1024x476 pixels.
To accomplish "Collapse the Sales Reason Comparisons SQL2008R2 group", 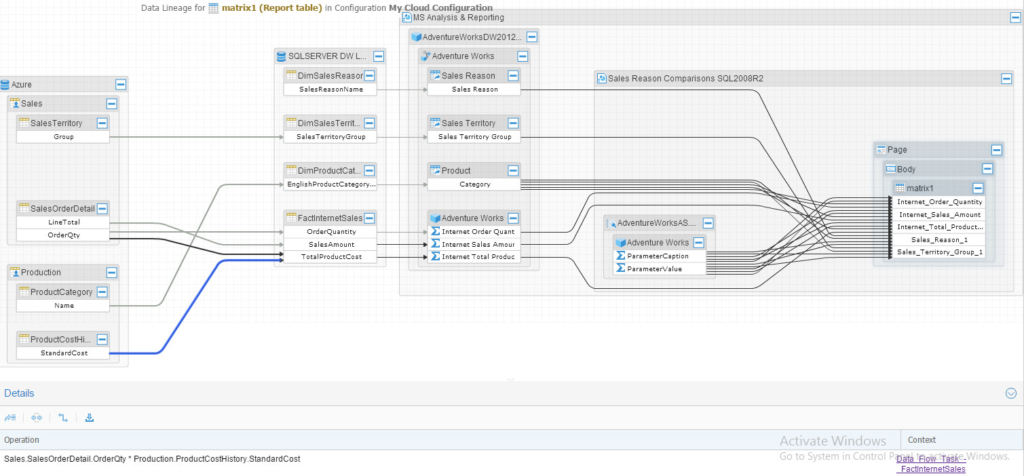I will click(1006, 78).
